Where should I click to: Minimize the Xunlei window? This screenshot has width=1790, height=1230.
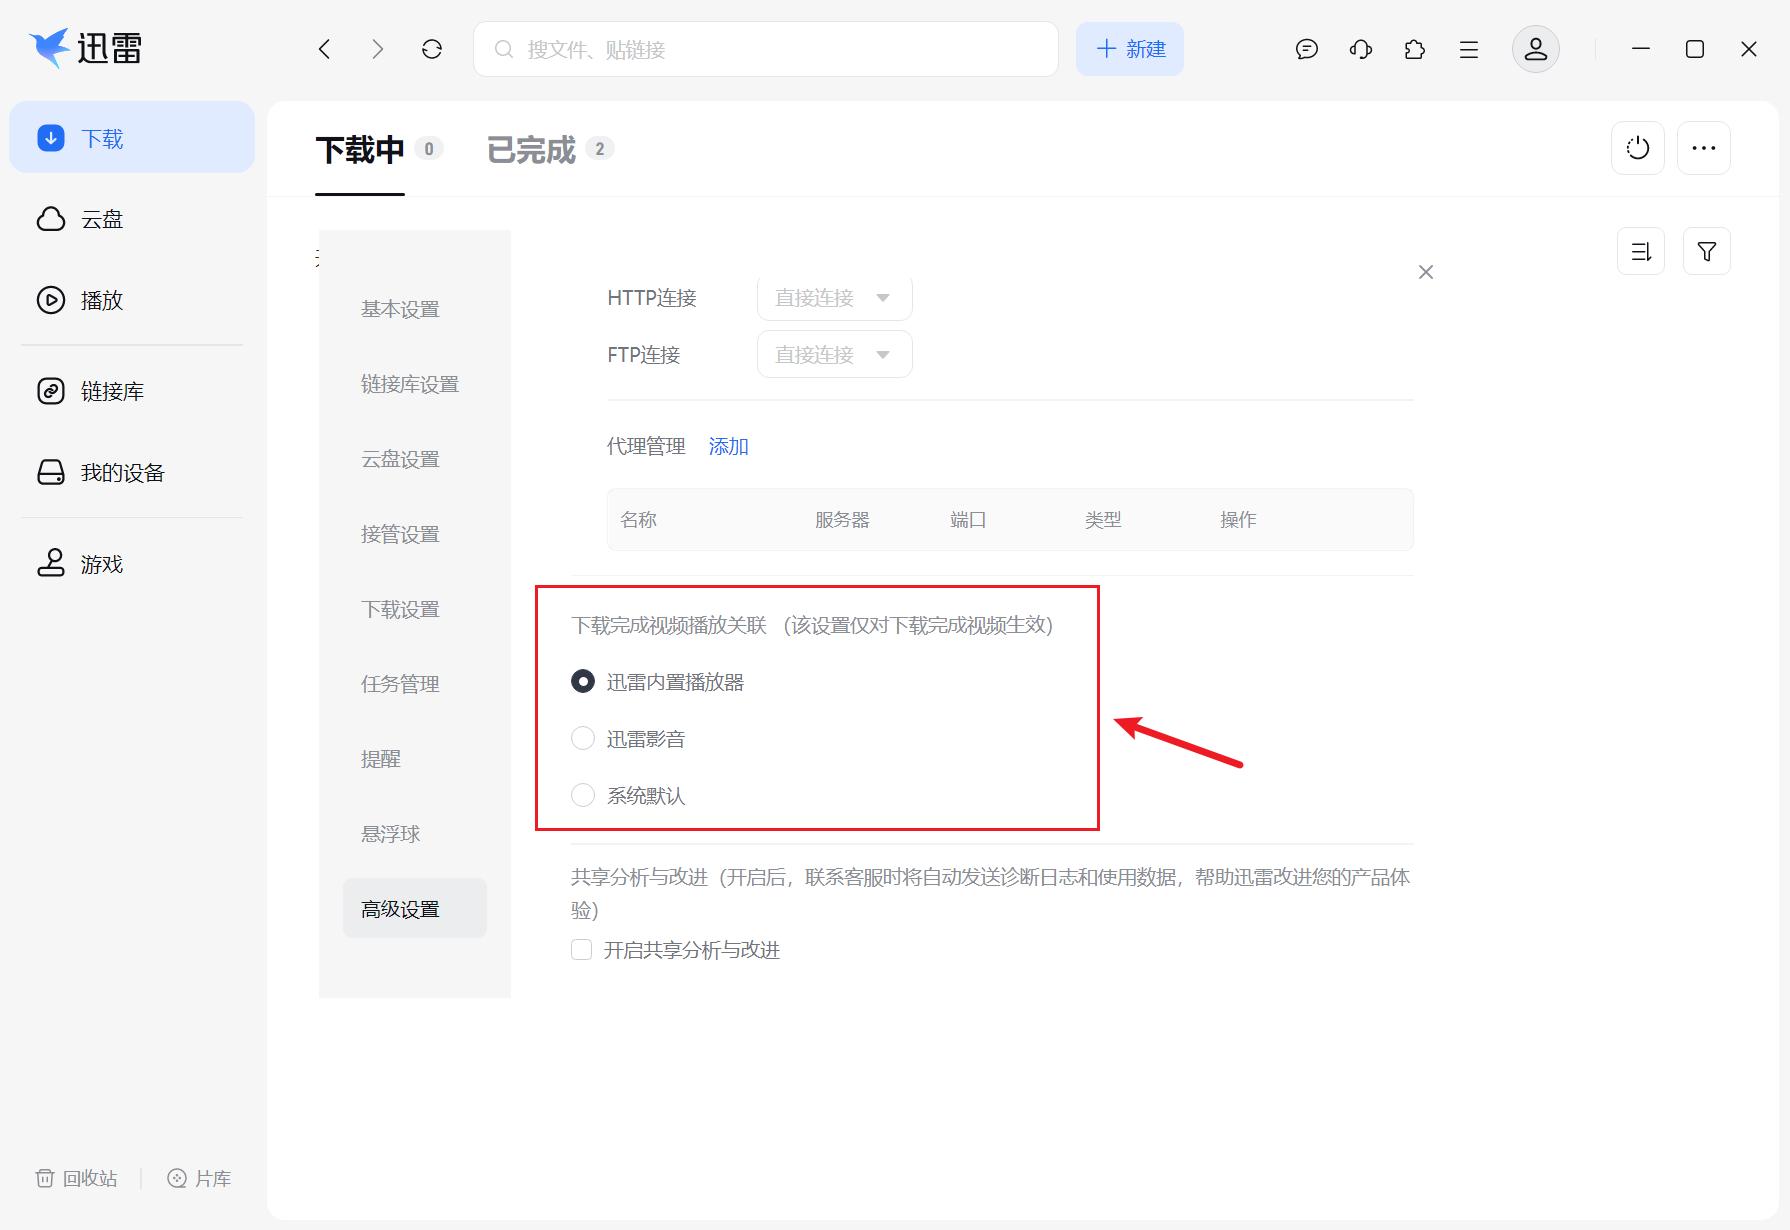click(x=1641, y=49)
